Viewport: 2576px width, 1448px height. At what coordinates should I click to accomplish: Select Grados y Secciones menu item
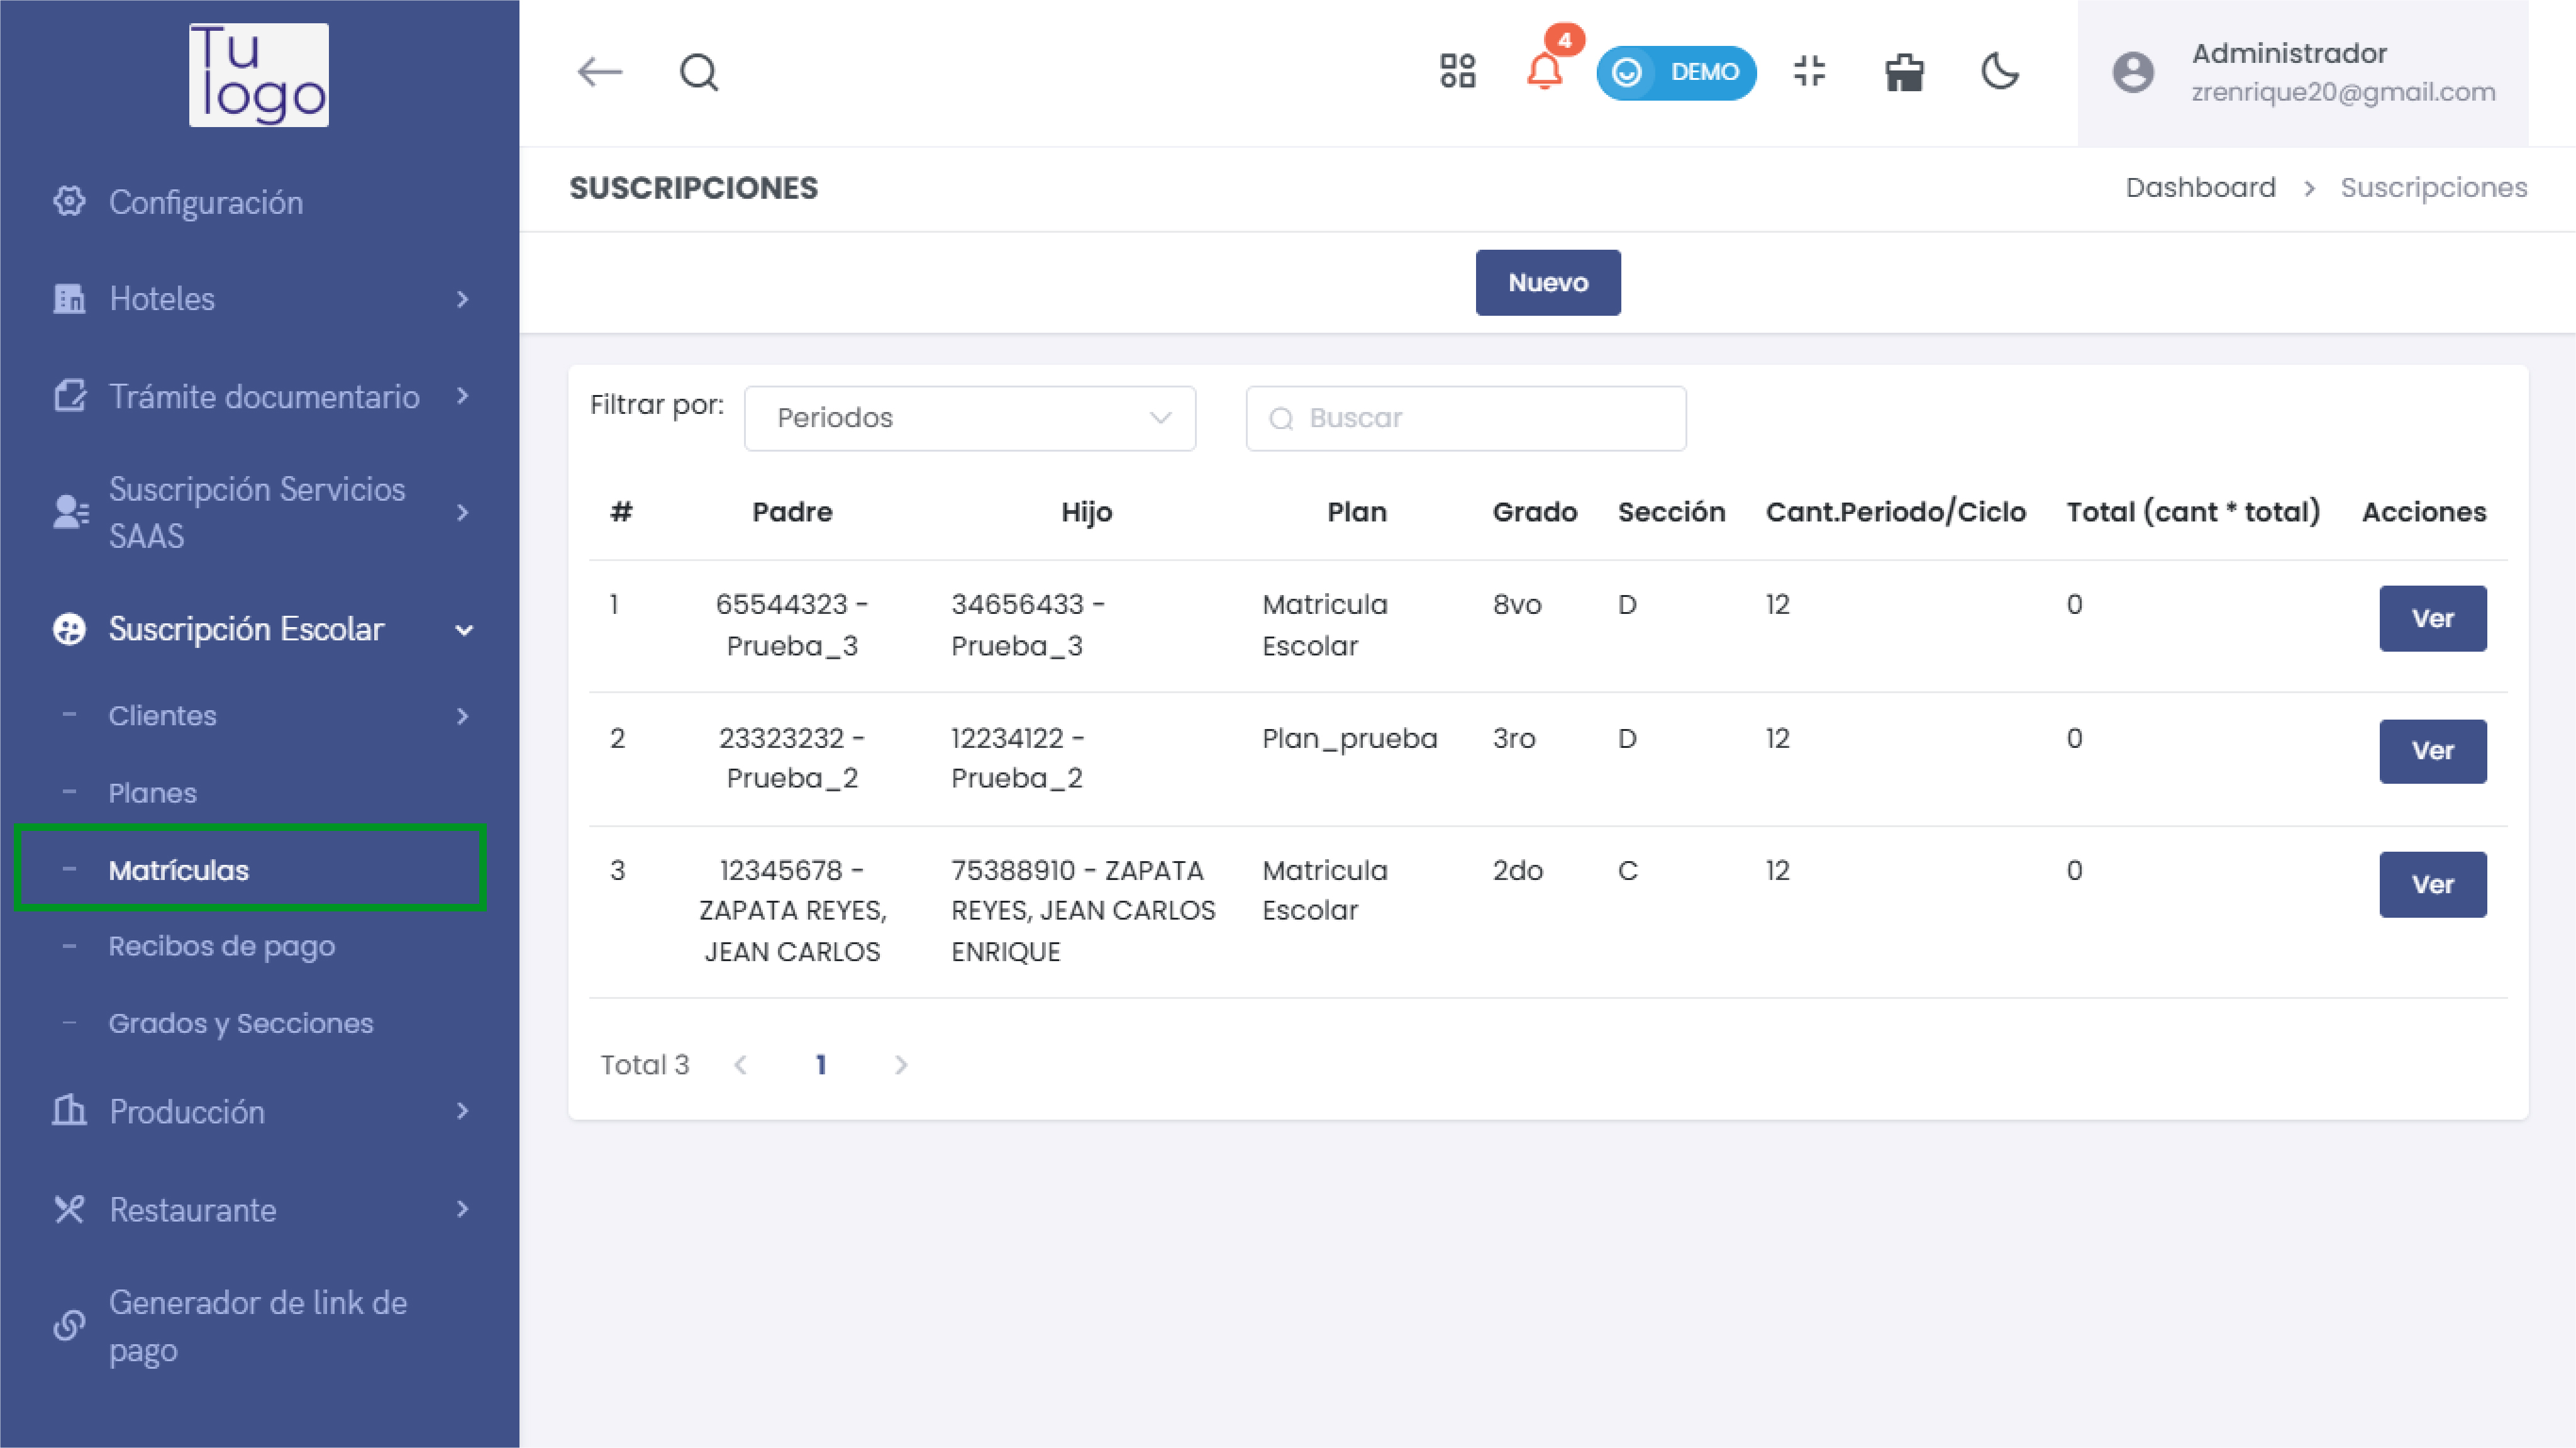point(240,1023)
